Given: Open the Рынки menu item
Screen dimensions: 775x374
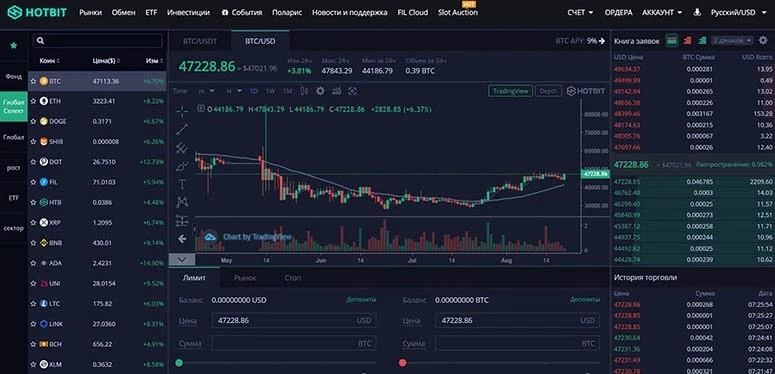Looking at the screenshot, I should 90,12.
